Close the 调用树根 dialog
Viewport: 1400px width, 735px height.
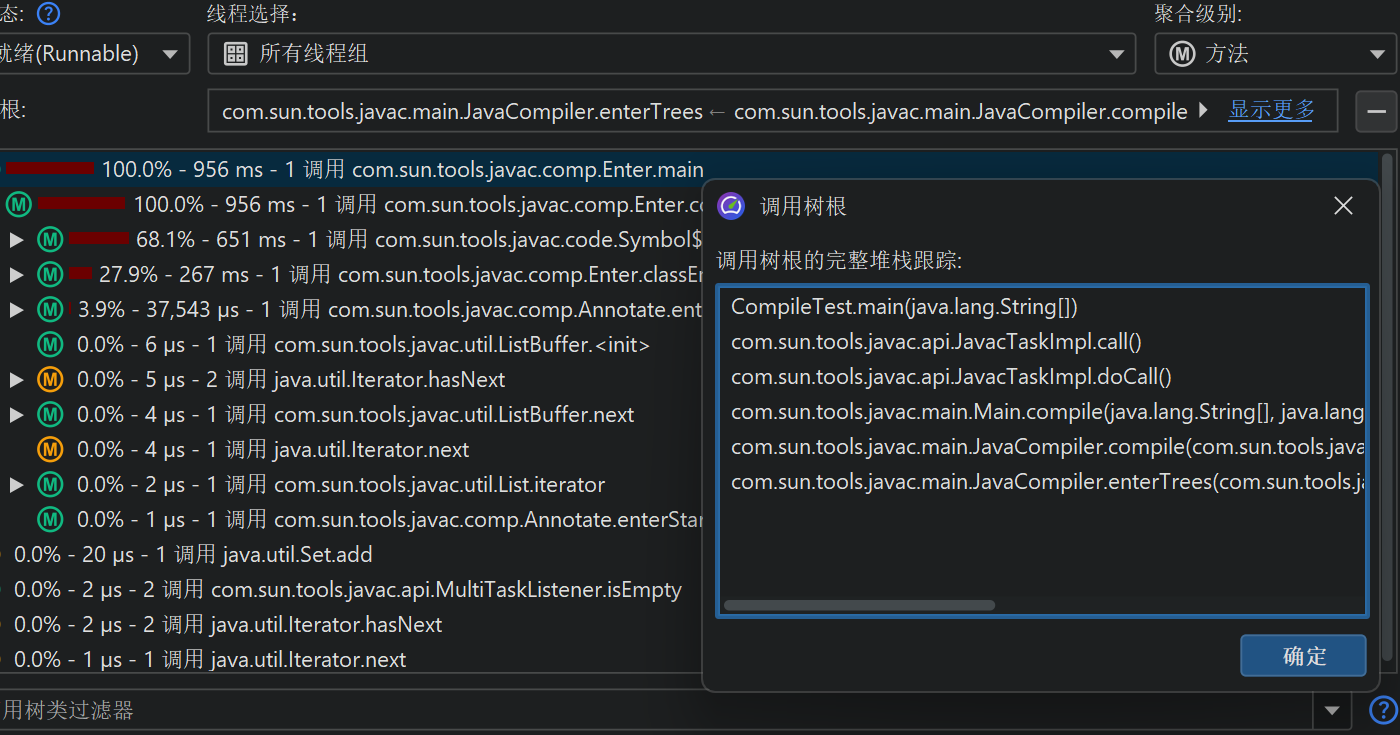pos(1343,206)
